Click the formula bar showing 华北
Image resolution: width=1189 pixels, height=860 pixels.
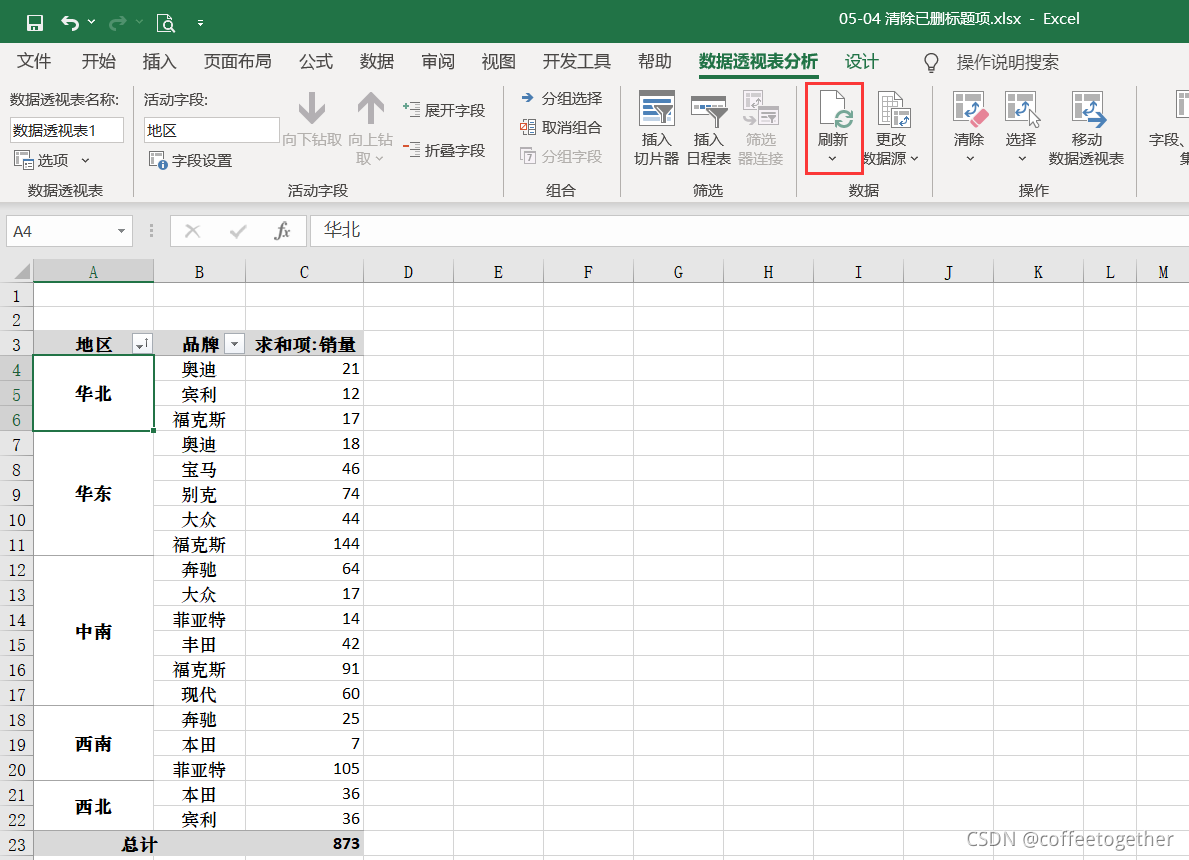(751, 231)
